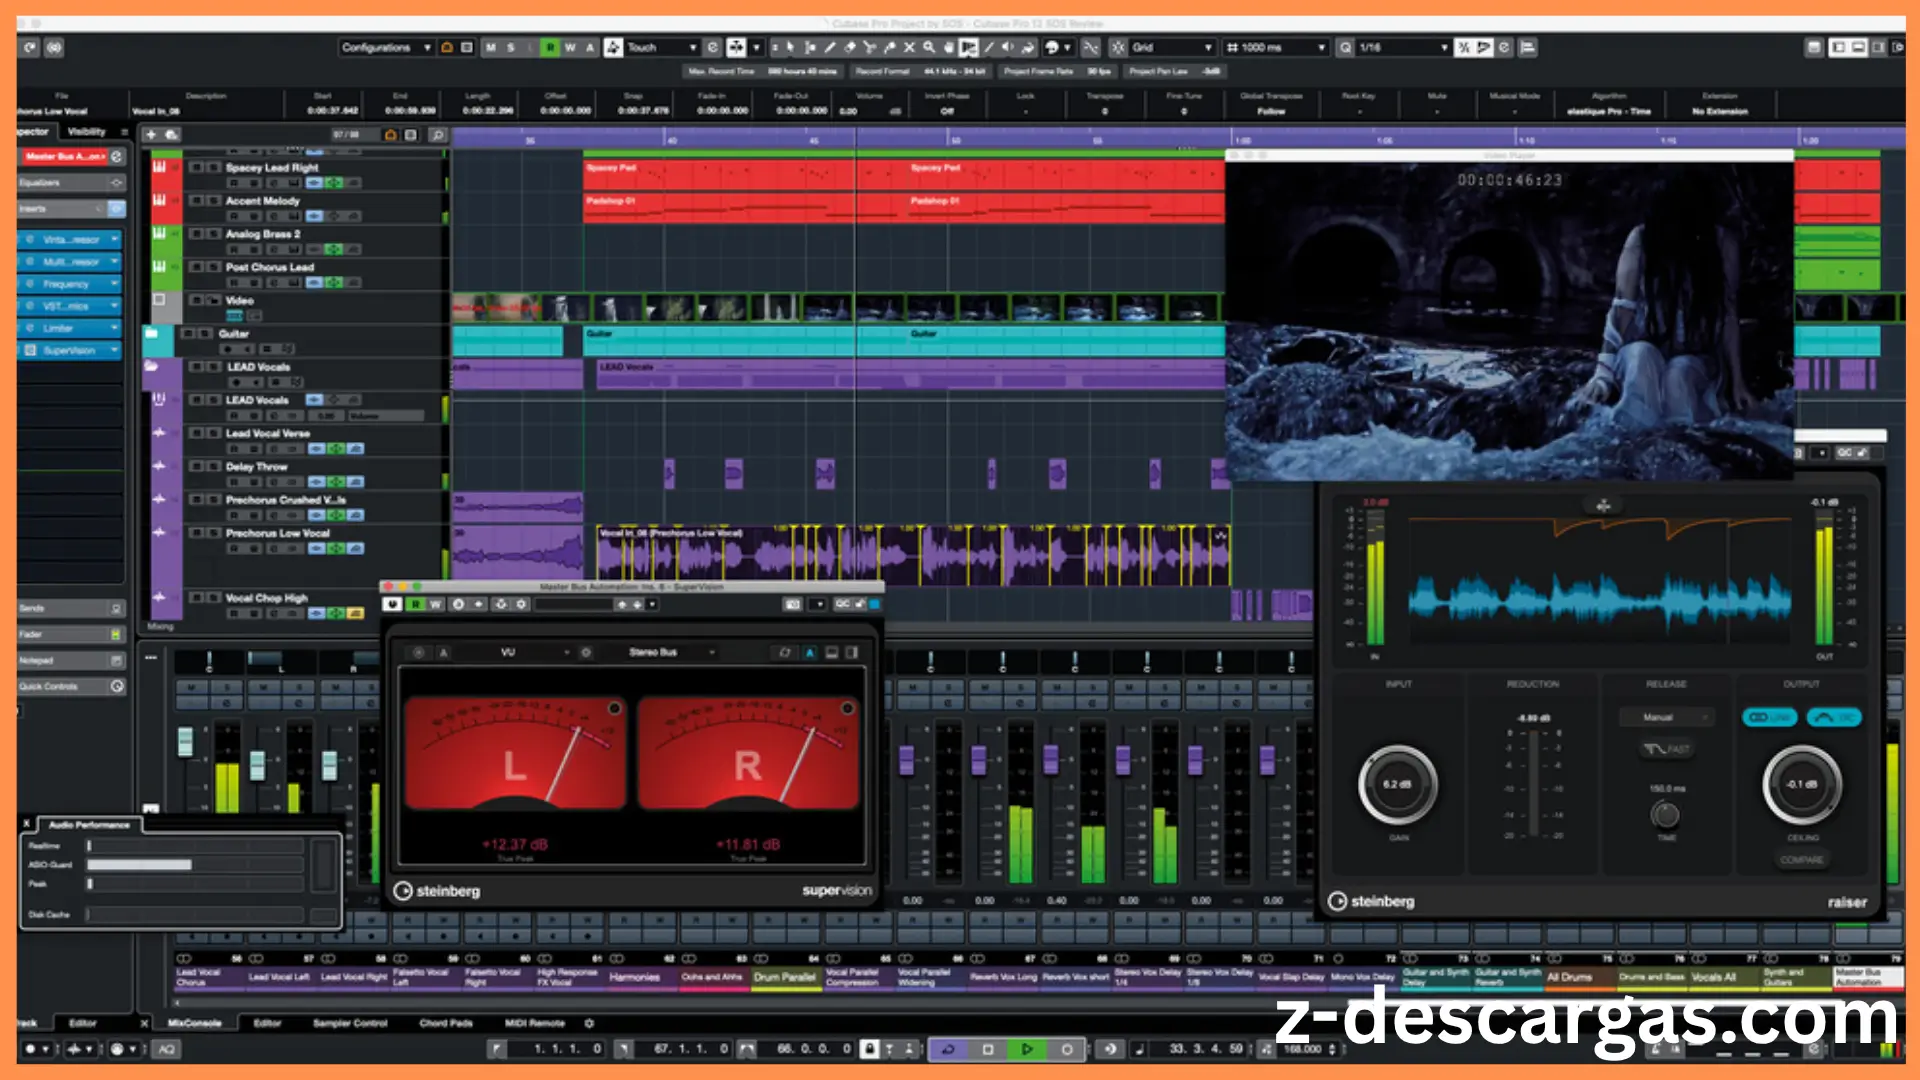The image size is (1920, 1080).
Task: Click the Quick Controls section icon
Action: pos(117,686)
